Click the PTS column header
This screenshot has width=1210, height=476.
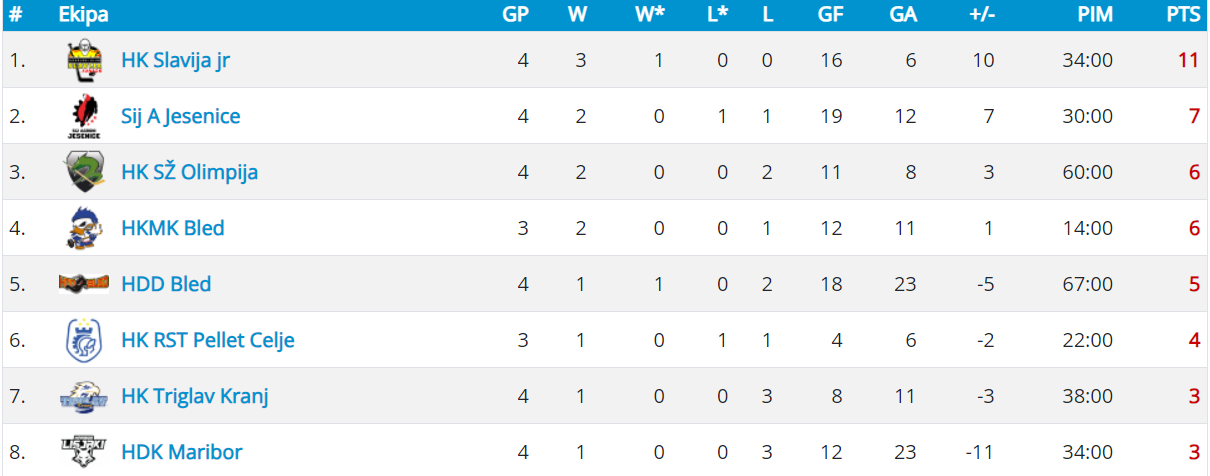coord(1182,15)
